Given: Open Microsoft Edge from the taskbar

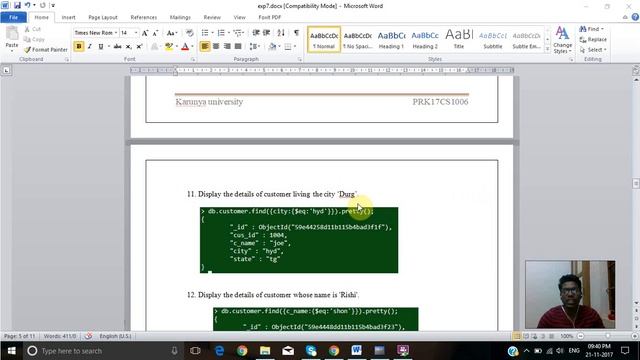Looking at the screenshot, I should [220, 351].
